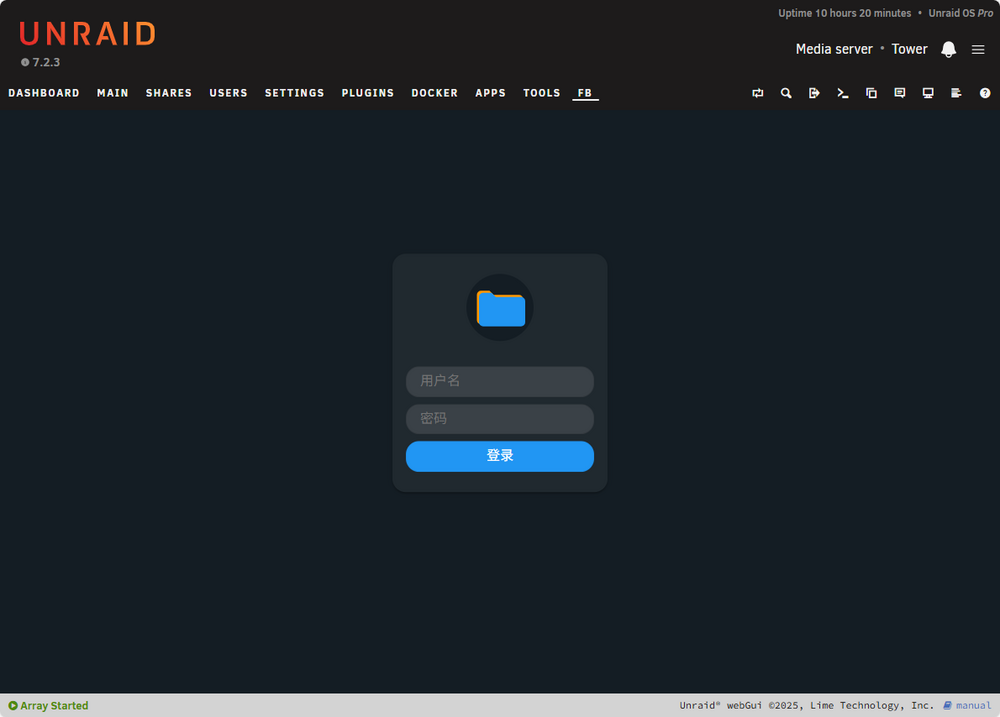Focus the 密码 password field
The width and height of the screenshot is (1000, 717).
click(500, 419)
